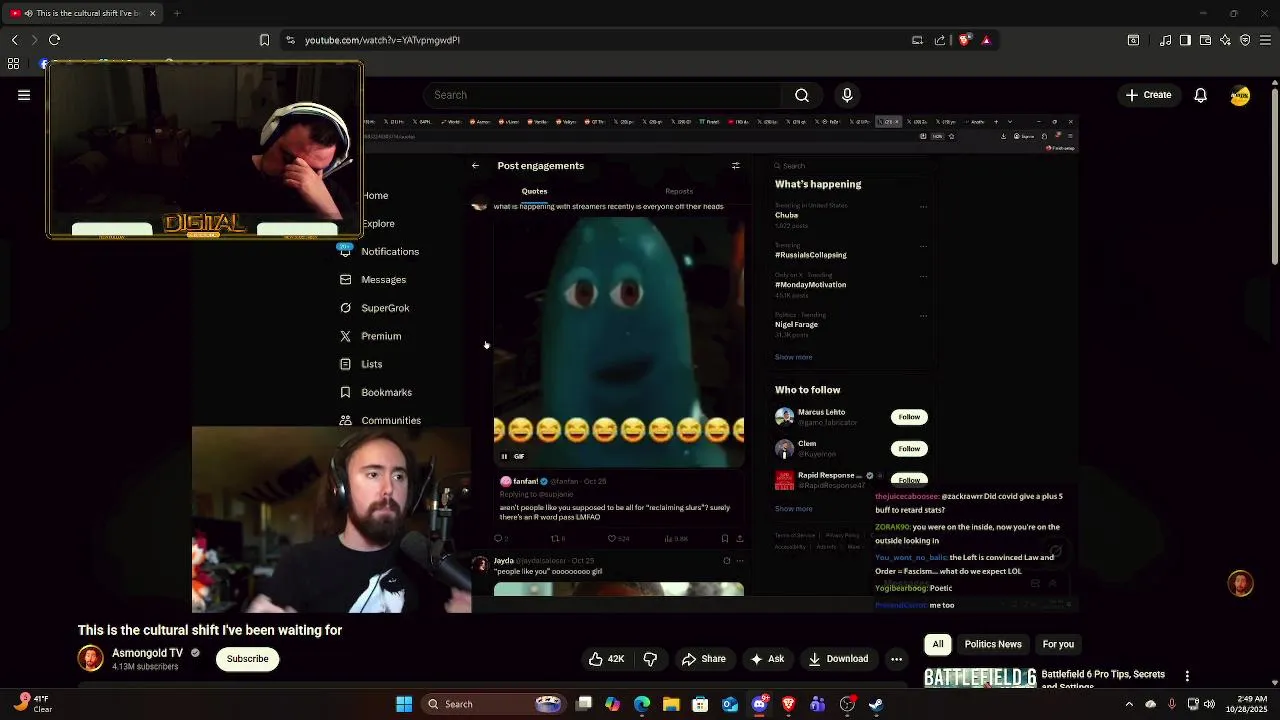Open Steam from the taskbar
1280x720 pixels.
click(876, 704)
